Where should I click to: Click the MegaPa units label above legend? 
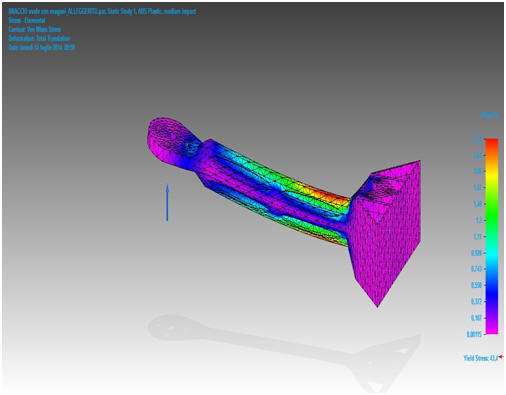click(x=490, y=115)
